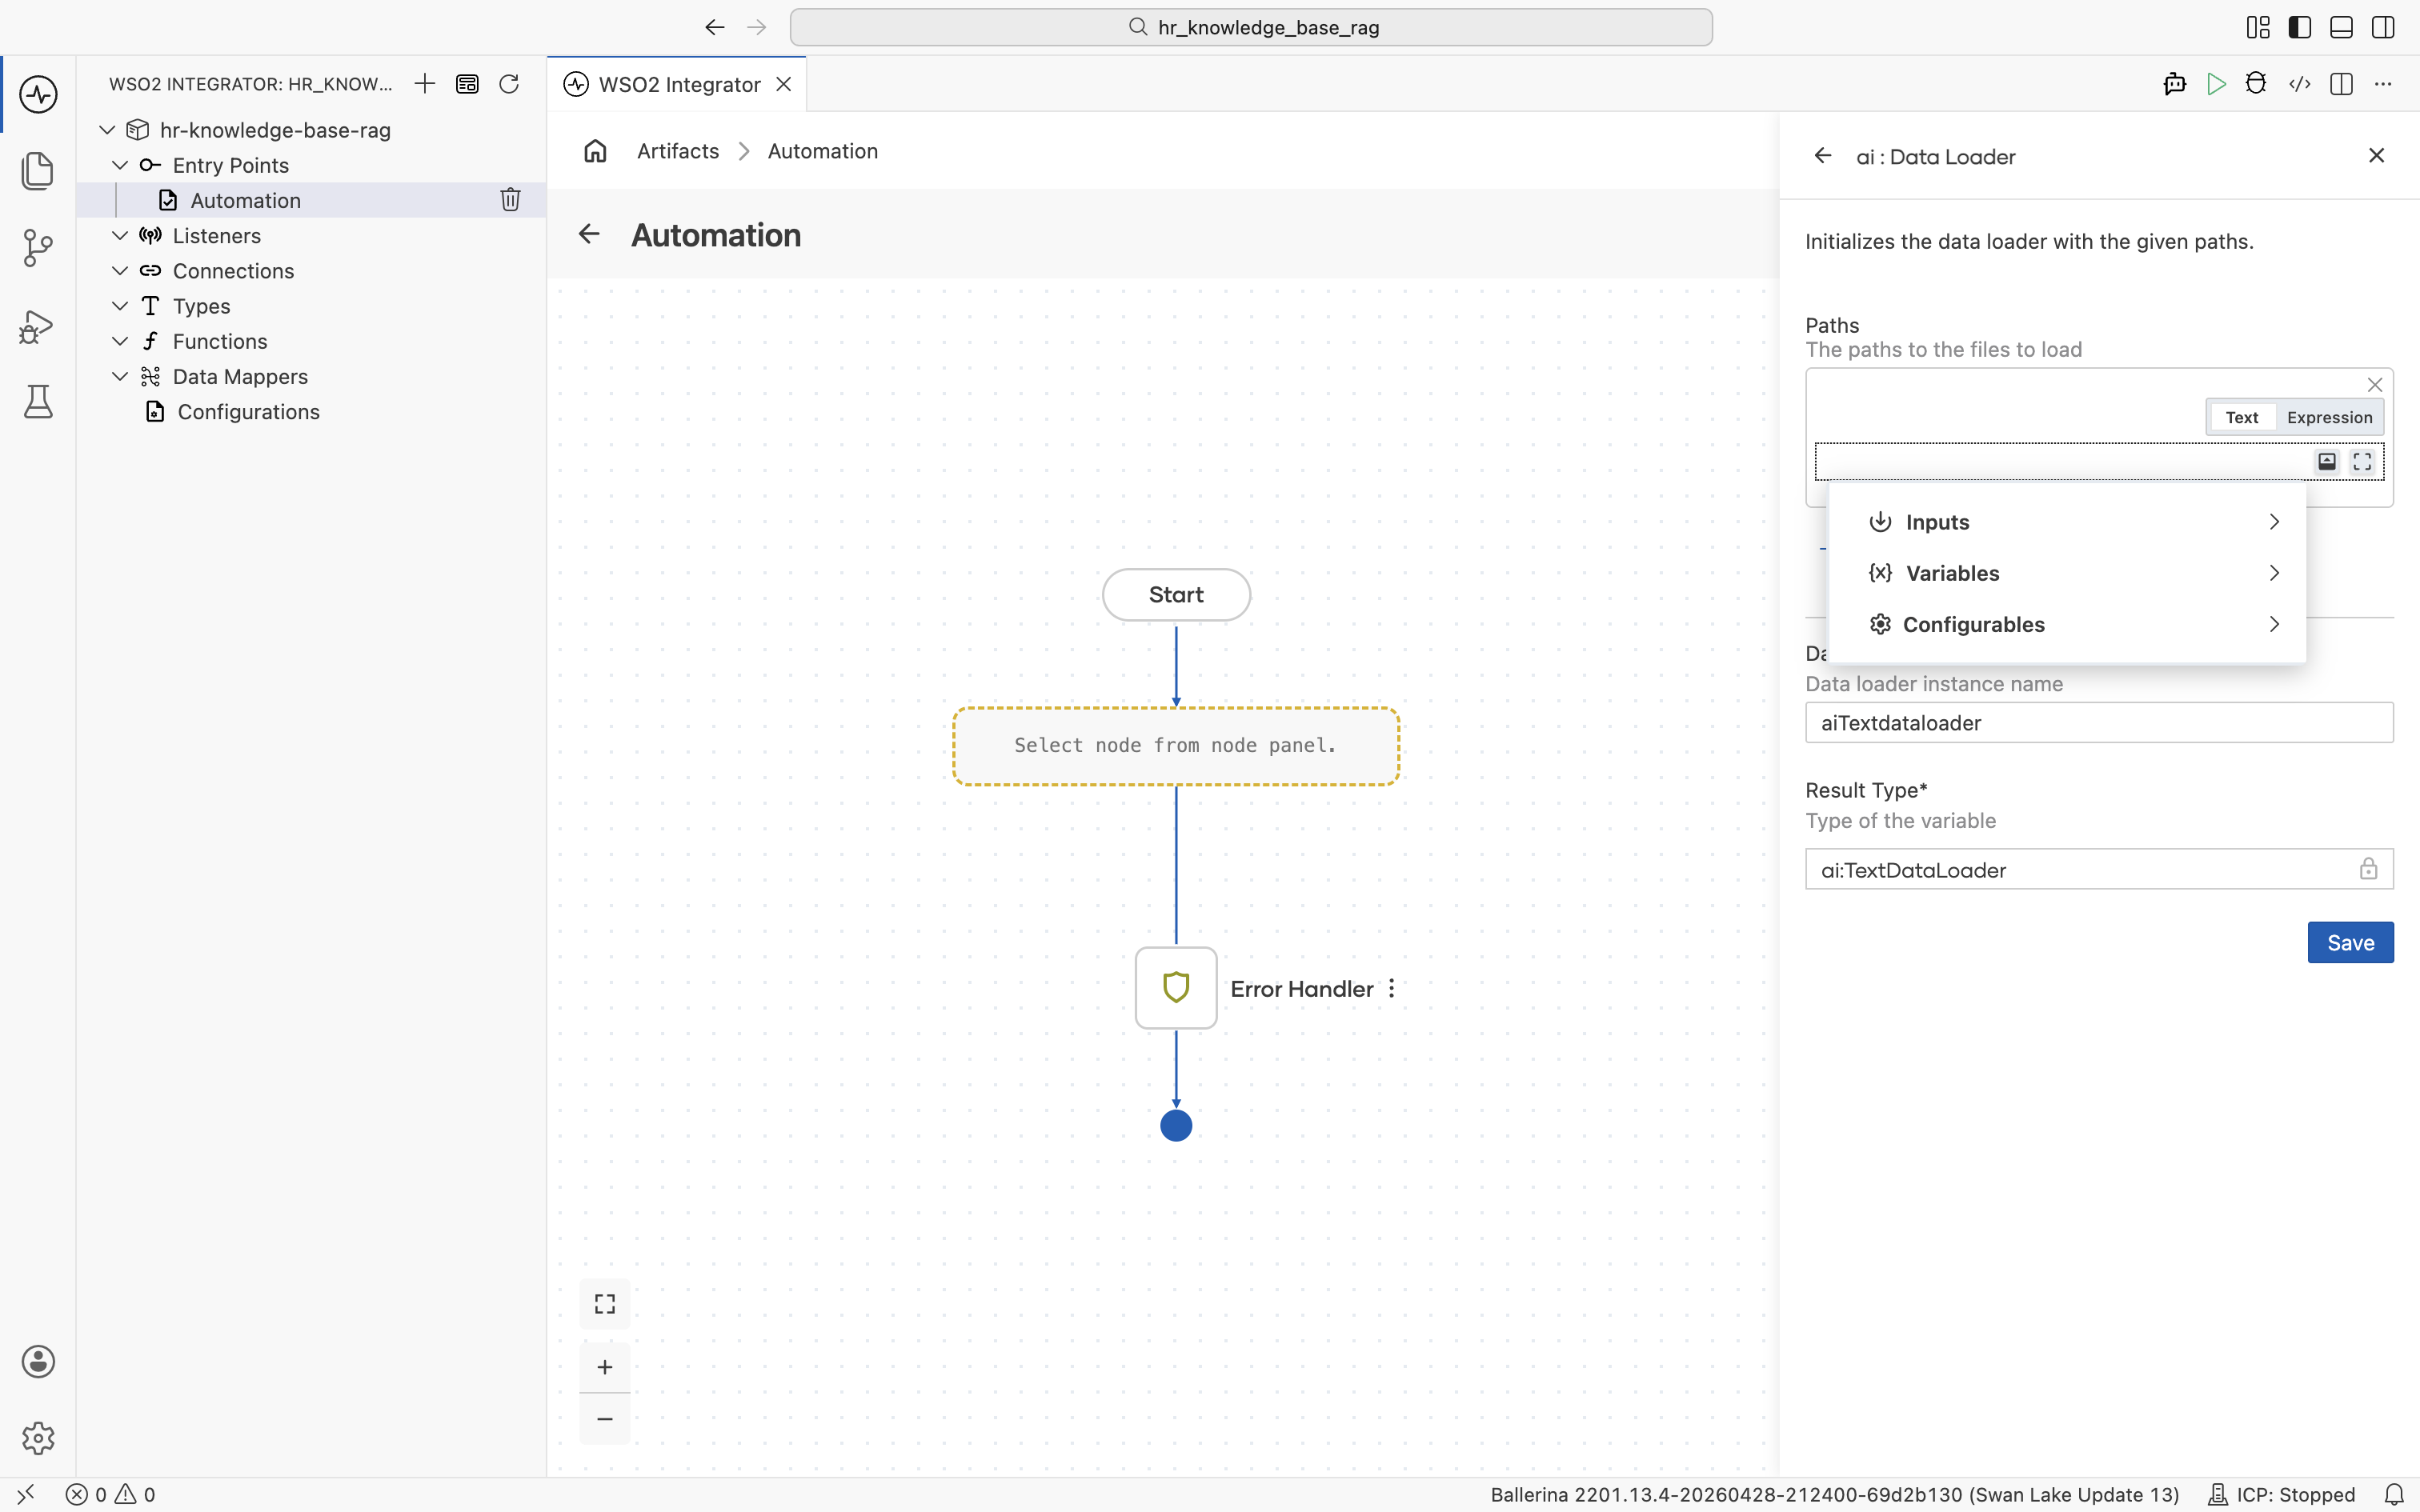The height and width of the screenshot is (1512, 2420).
Task: Click the Start node
Action: 1176,595
